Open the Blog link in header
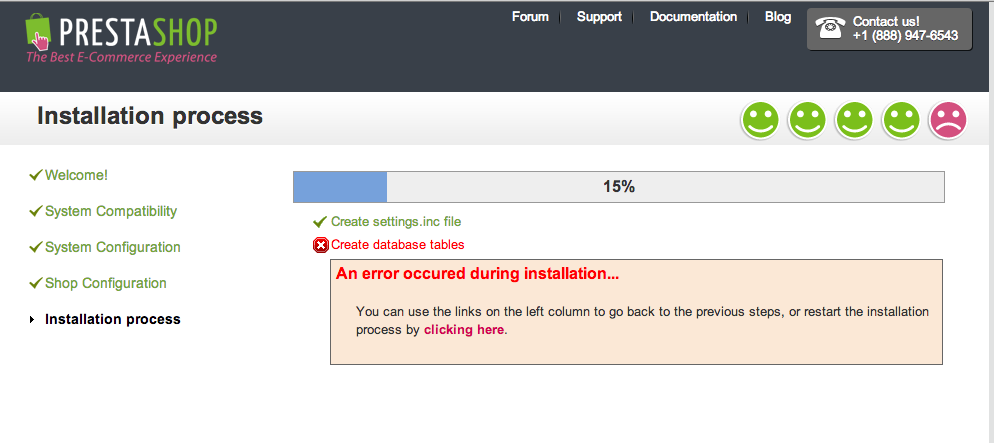This screenshot has width=994, height=443. click(x=778, y=17)
